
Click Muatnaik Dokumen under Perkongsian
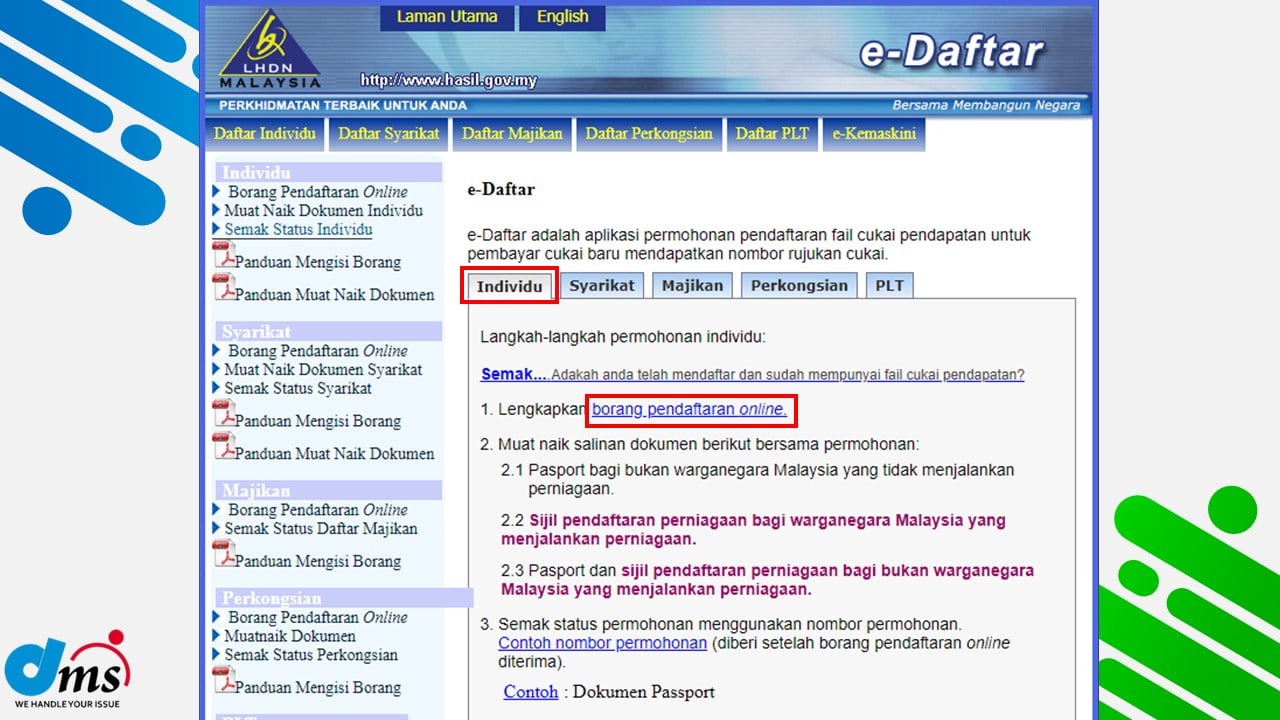[x=290, y=636]
